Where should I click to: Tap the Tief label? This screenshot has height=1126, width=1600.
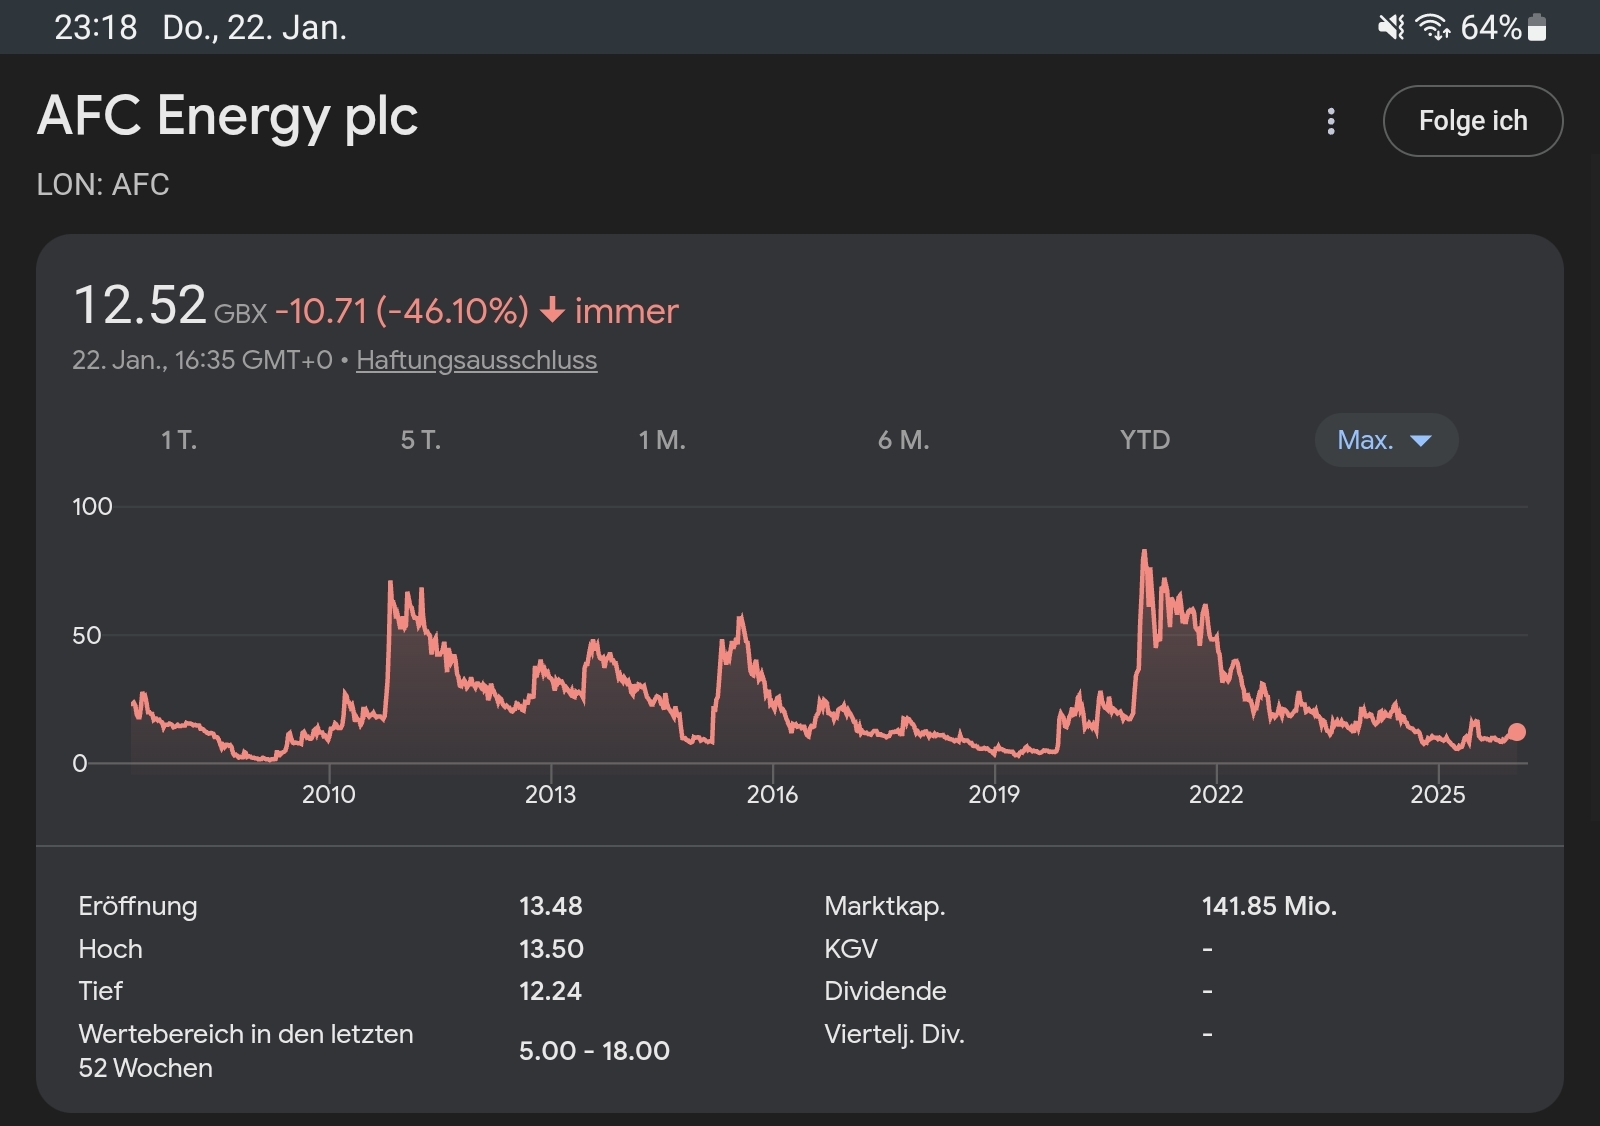click(x=100, y=991)
